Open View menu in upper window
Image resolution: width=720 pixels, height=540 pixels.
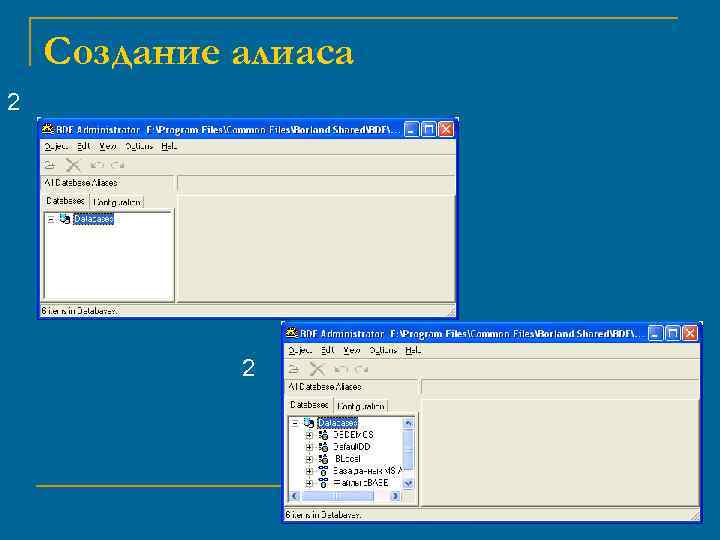tap(108, 146)
